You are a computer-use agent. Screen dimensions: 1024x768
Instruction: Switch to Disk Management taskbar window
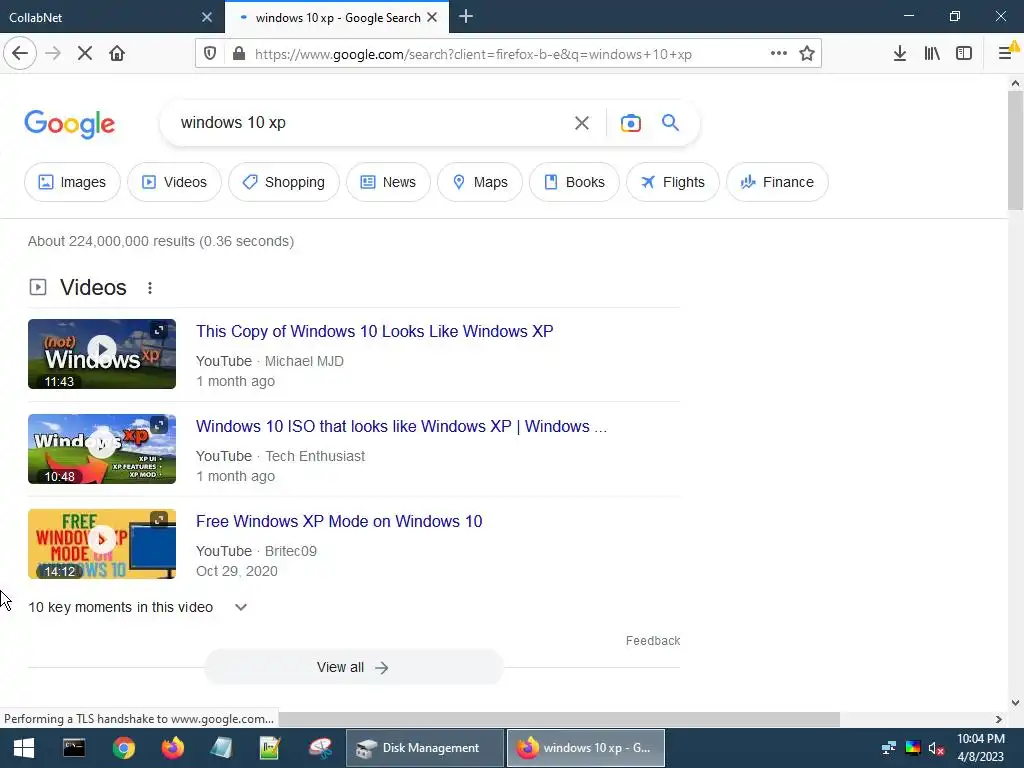(x=424, y=748)
